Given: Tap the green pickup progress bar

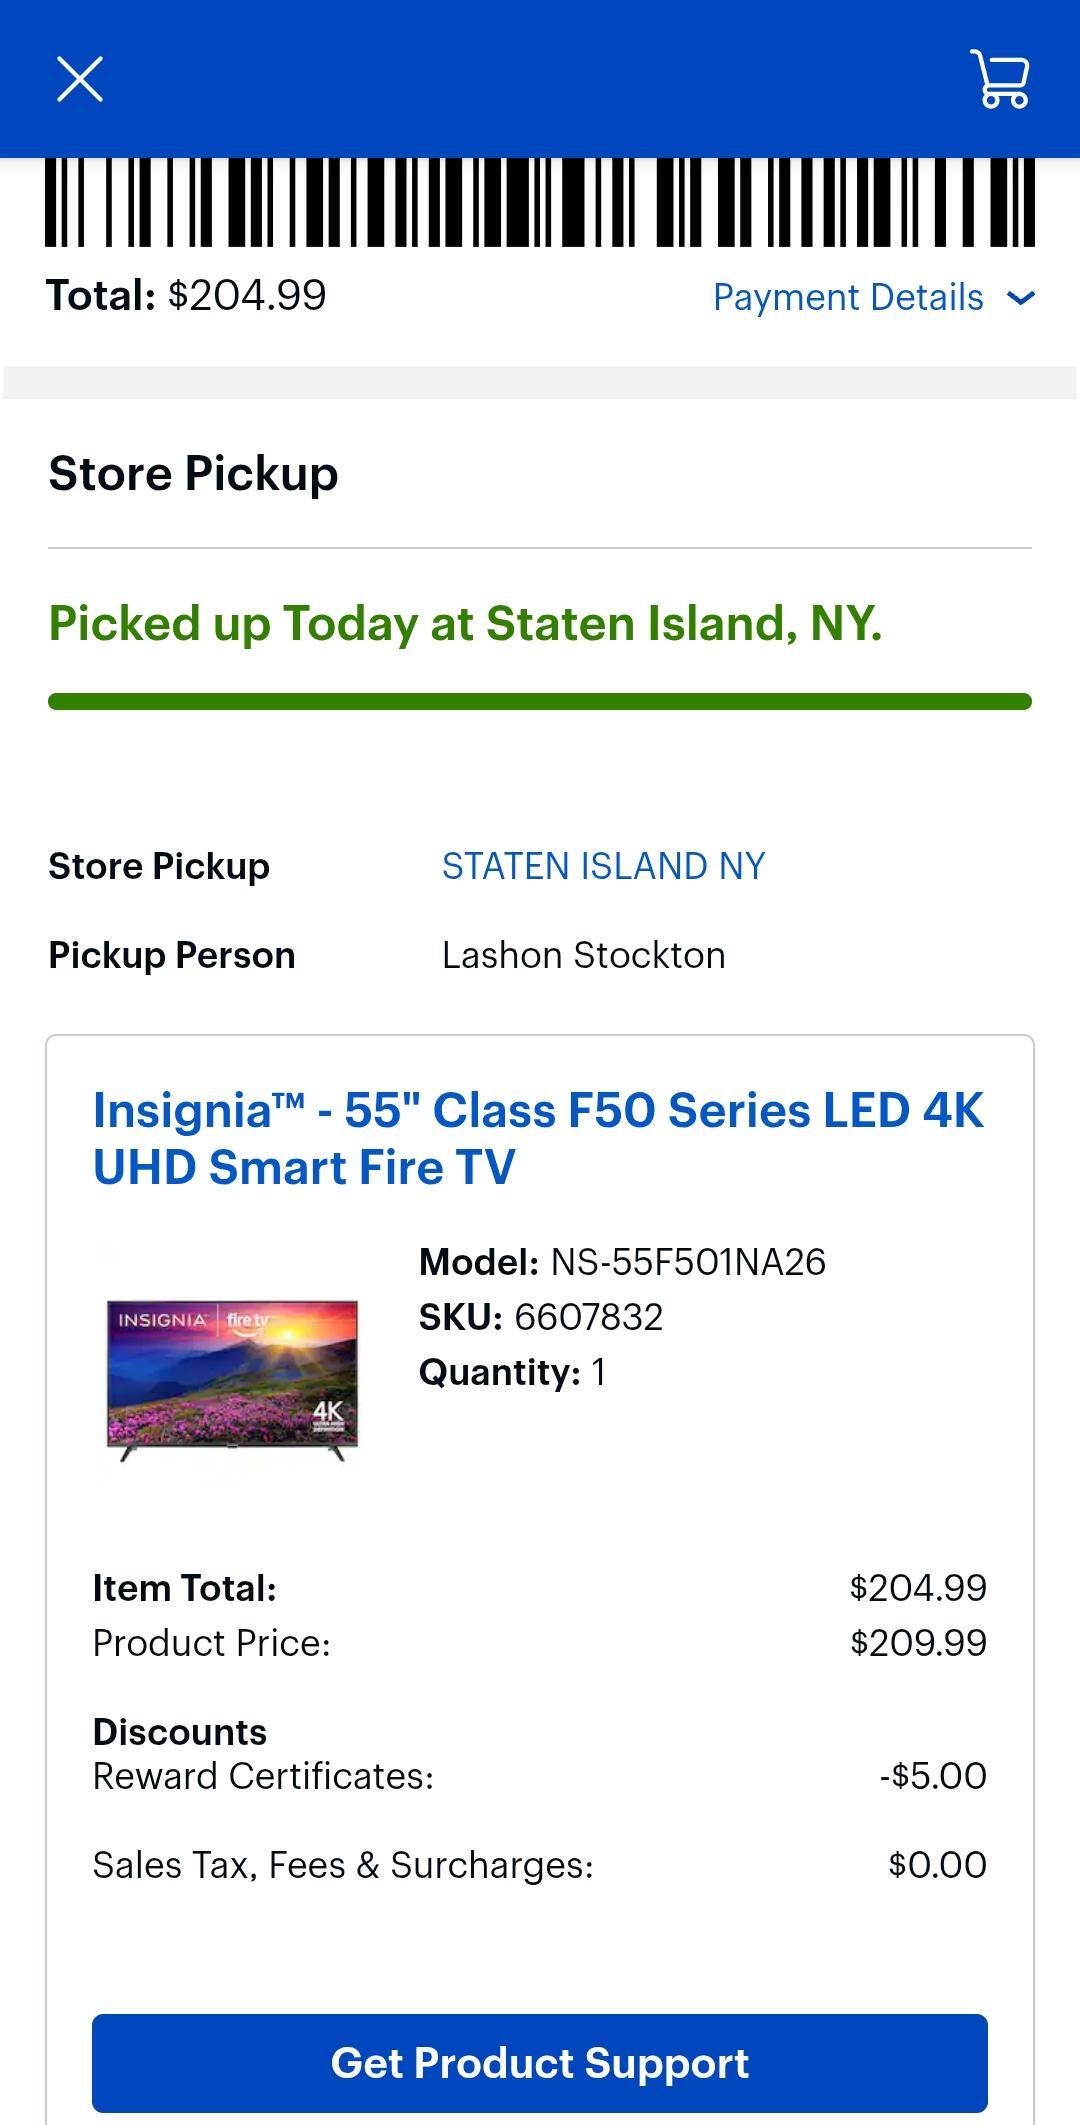Looking at the screenshot, I should (540, 702).
